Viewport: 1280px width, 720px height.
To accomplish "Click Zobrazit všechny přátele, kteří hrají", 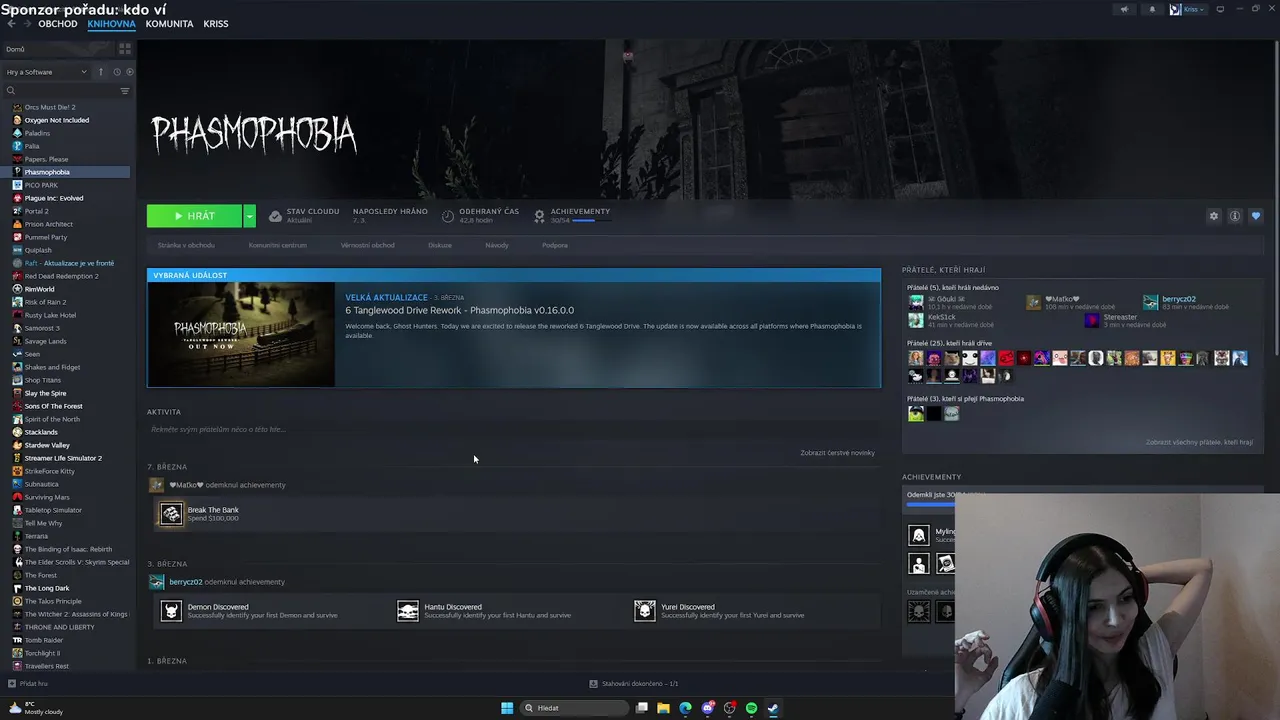I will click(1199, 442).
